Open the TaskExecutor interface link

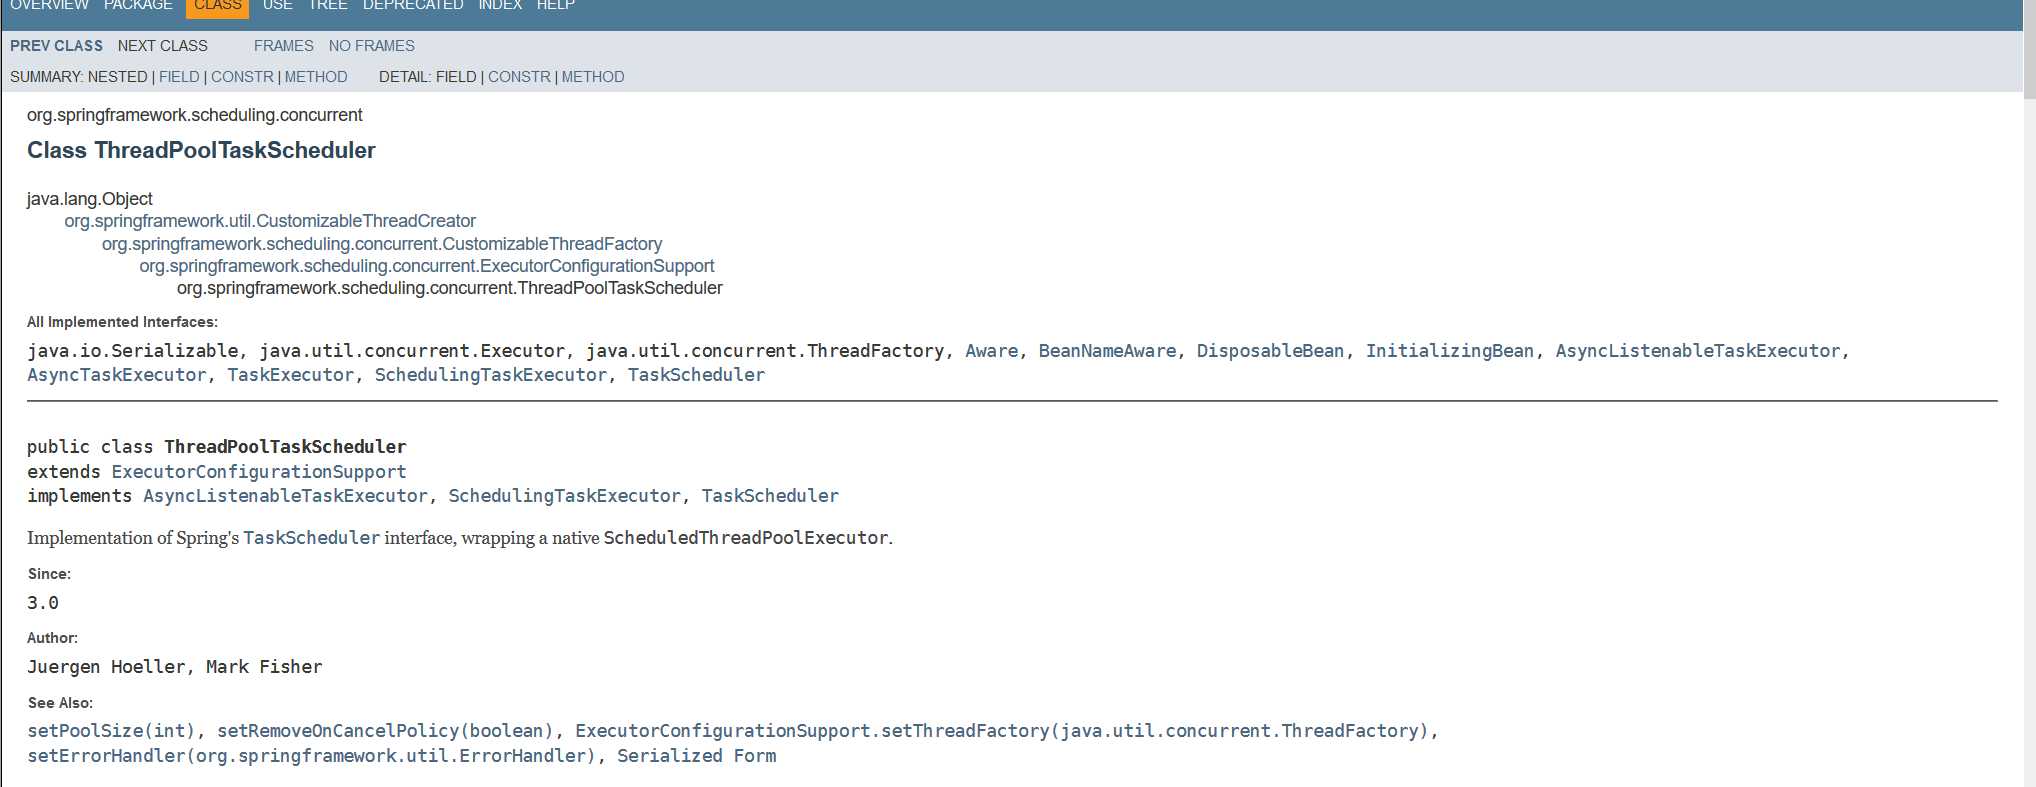tap(290, 375)
